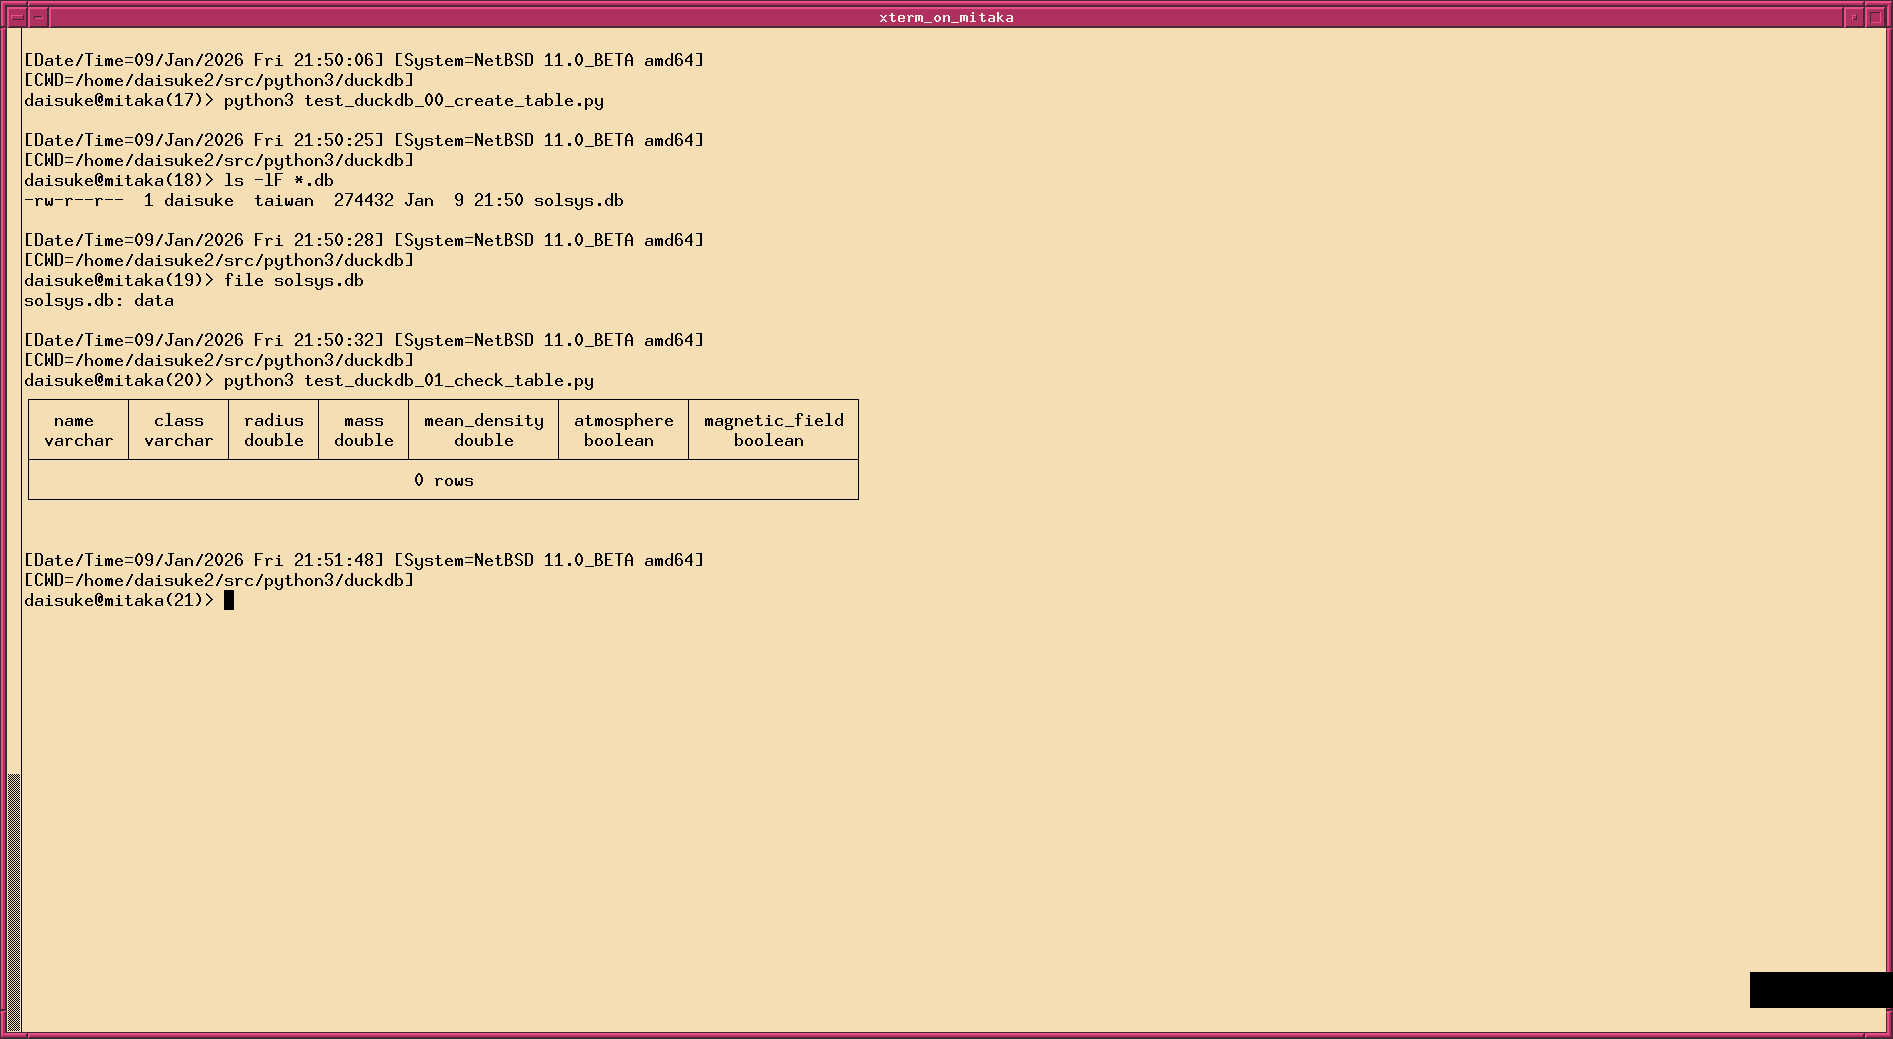Viewport: 1893px width, 1039px height.
Task: Select the filename solsys.db in the ls output
Action: [x=578, y=200]
